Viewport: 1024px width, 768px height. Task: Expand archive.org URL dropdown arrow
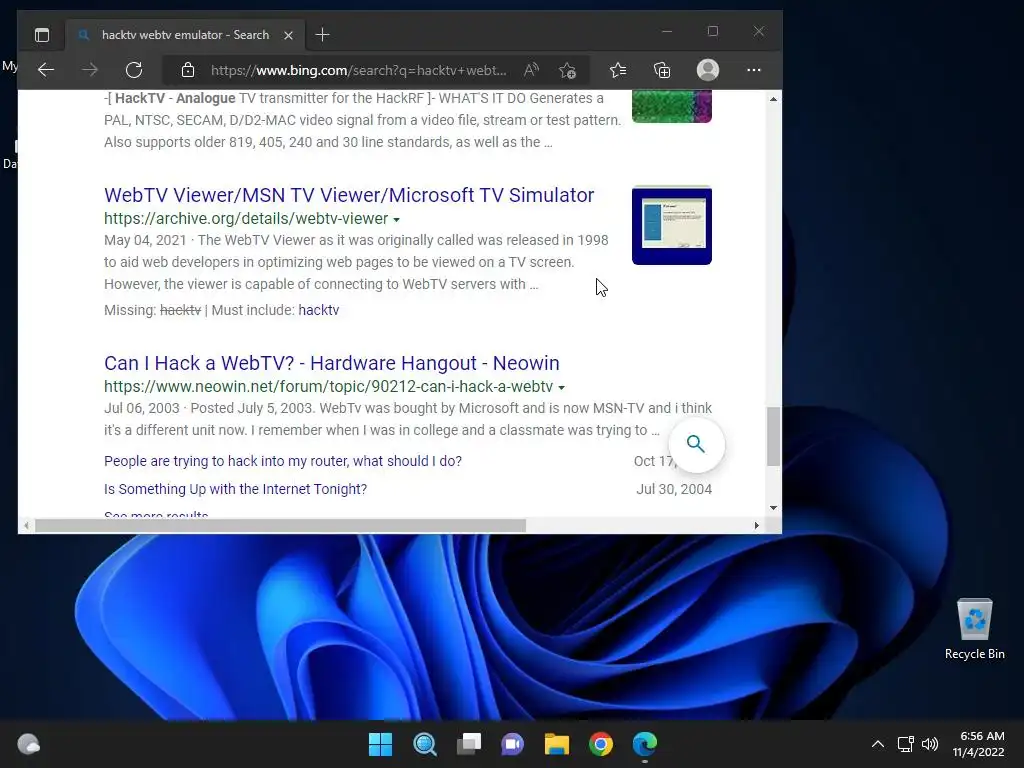pyautogui.click(x=396, y=219)
